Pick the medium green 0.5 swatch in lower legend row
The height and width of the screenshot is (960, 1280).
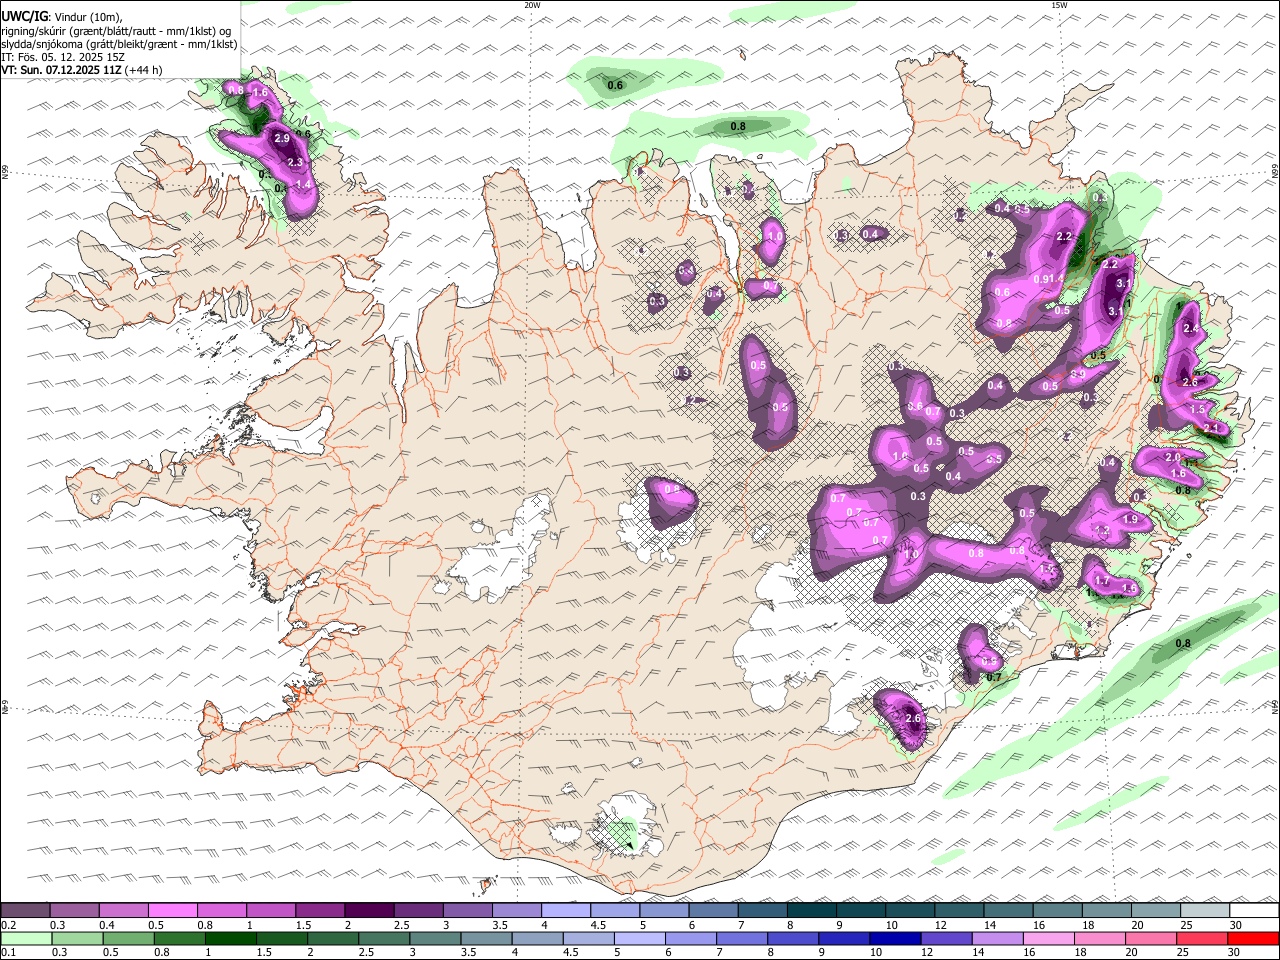click(128, 938)
